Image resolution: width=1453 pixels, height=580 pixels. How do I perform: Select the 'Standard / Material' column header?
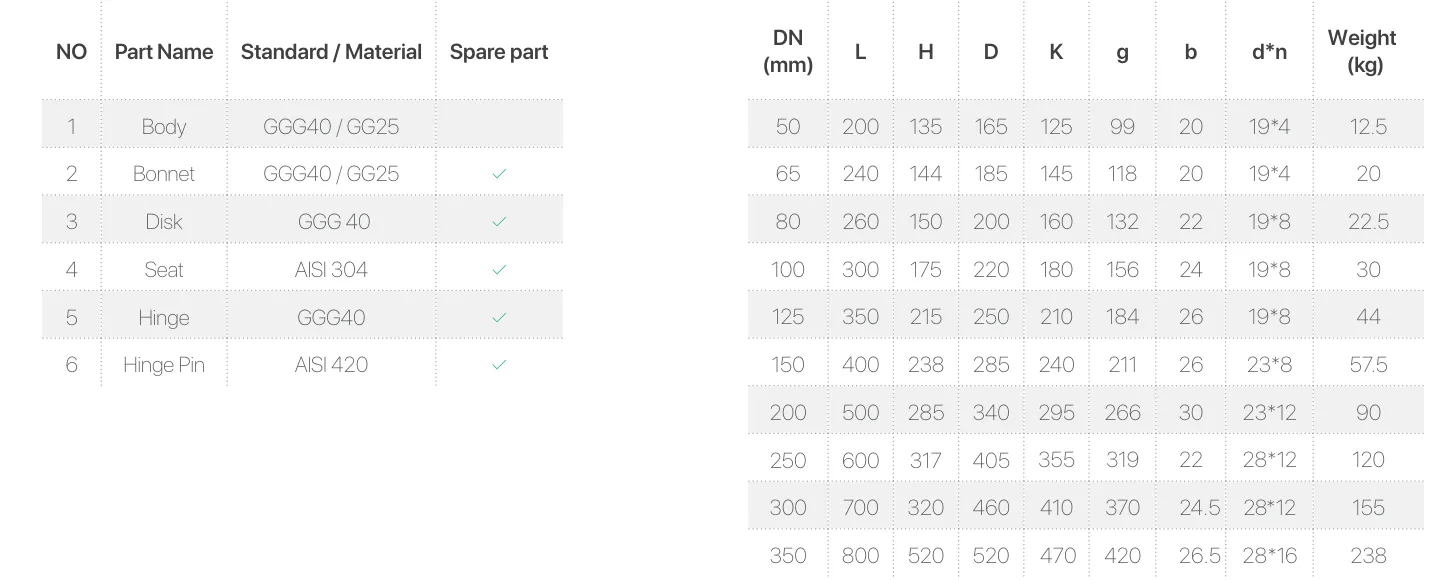pos(331,52)
